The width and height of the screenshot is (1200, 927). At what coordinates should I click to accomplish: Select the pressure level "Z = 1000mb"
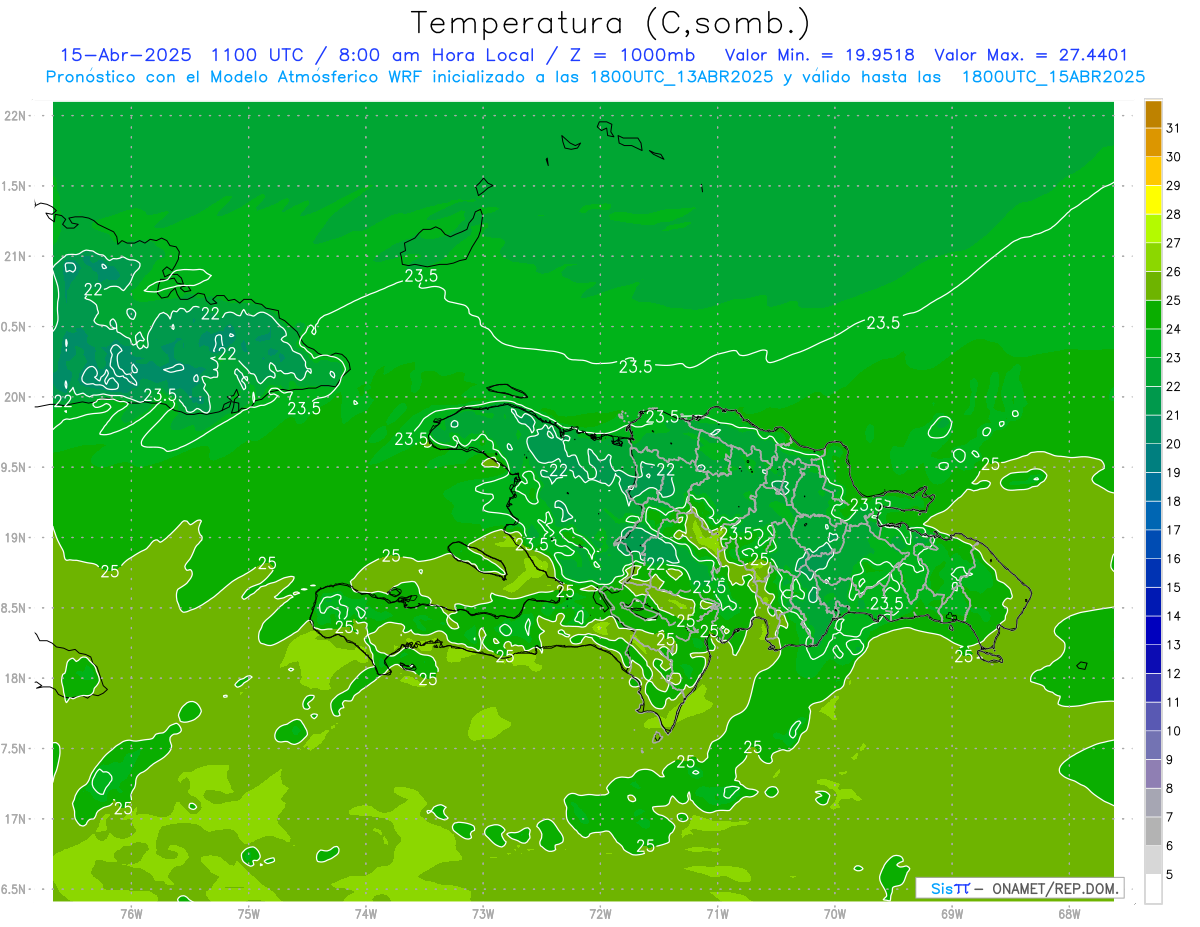(634, 55)
